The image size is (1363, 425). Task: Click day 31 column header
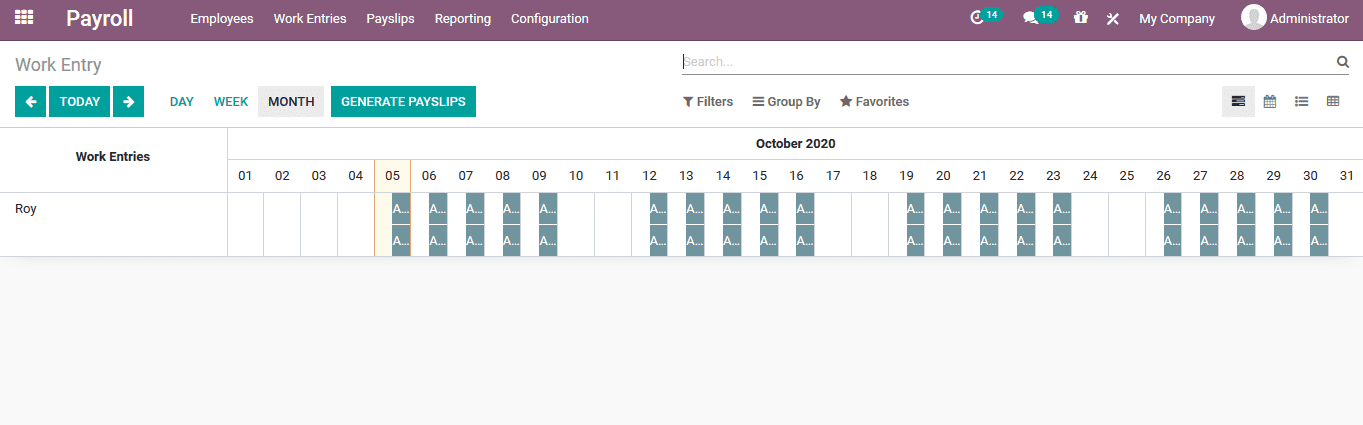(1346, 176)
